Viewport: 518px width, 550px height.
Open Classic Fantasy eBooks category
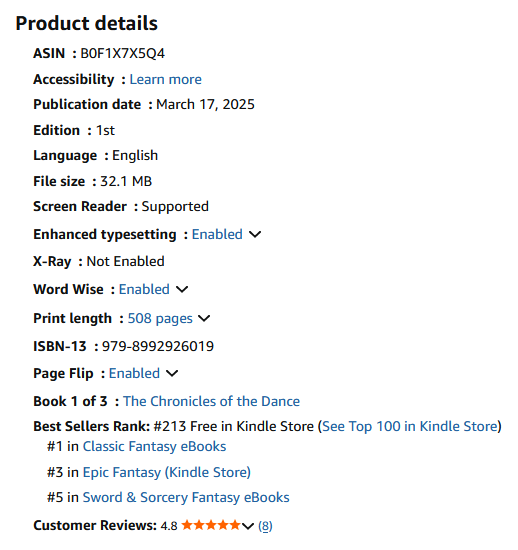click(x=154, y=446)
